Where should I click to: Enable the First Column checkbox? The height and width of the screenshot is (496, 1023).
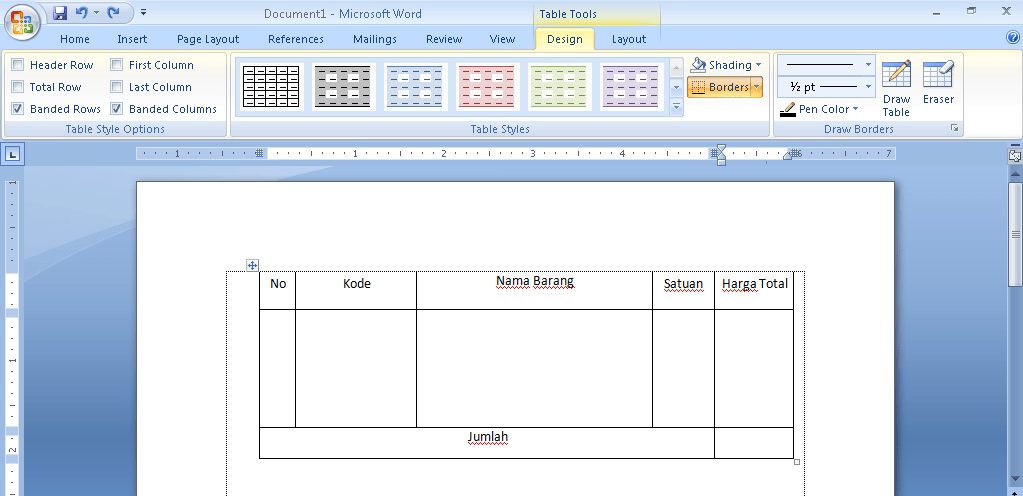116,65
